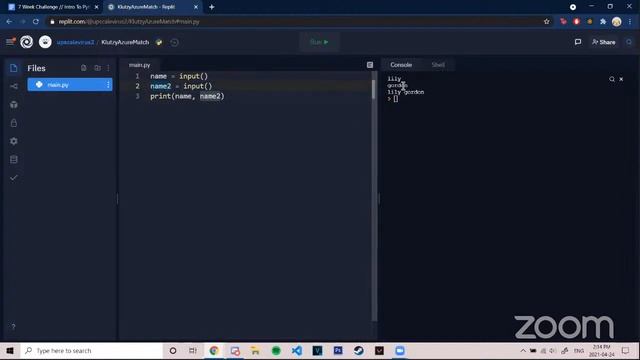The height and width of the screenshot is (360, 640).
Task: Open the main.py row options menu
Action: pyautogui.click(x=108, y=84)
